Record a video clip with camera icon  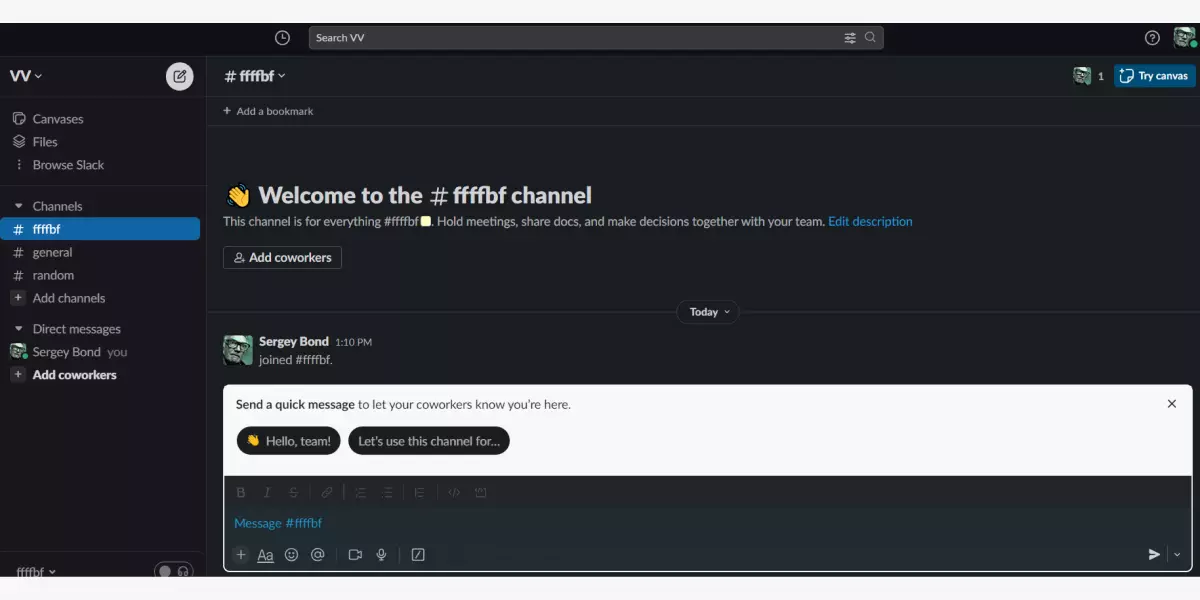[x=355, y=555]
